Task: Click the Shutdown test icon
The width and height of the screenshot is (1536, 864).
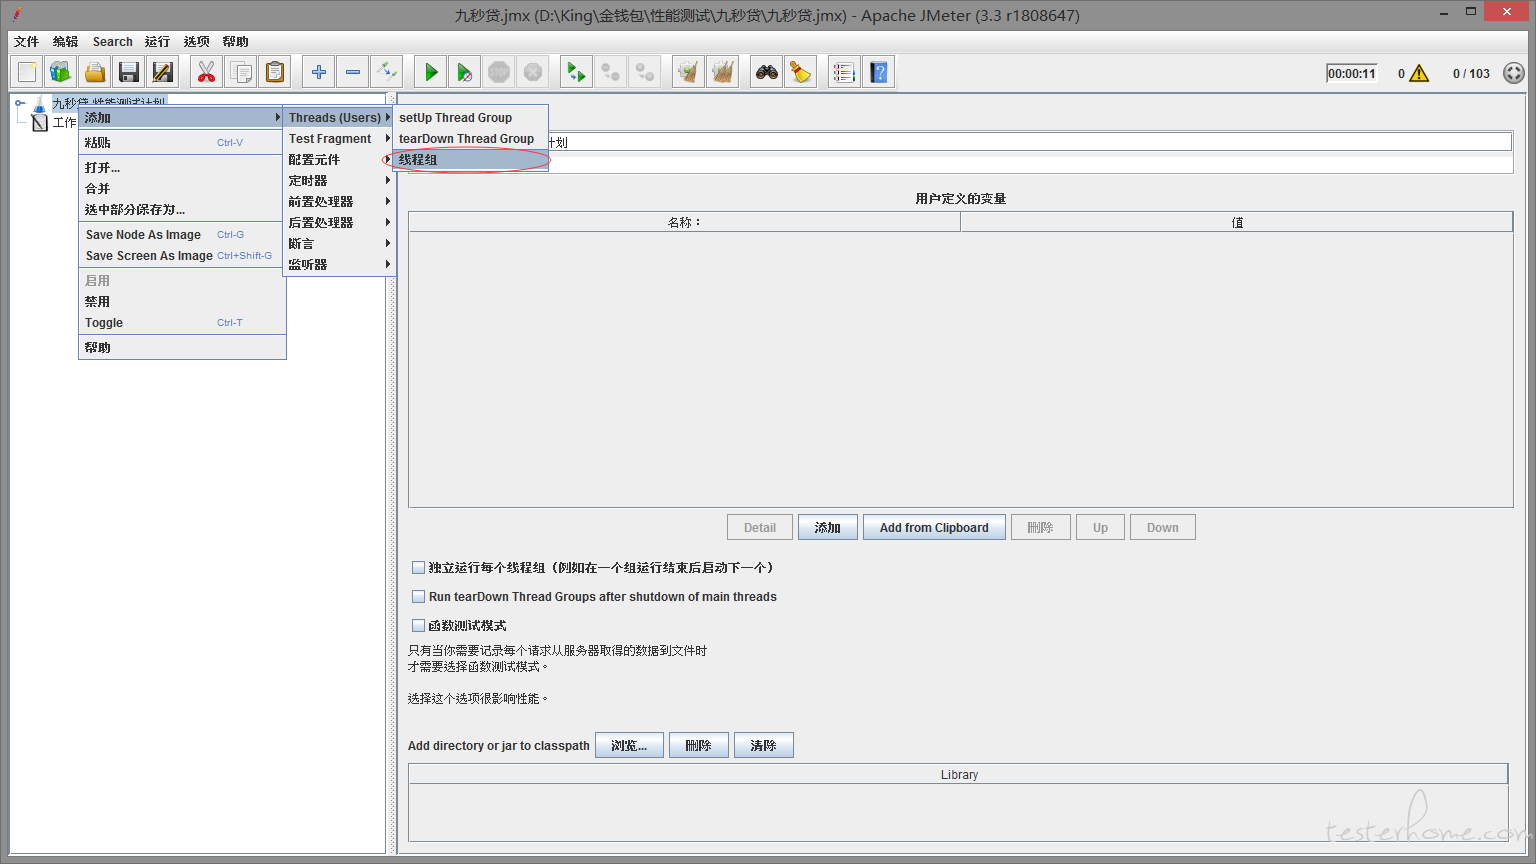Action: click(533, 72)
